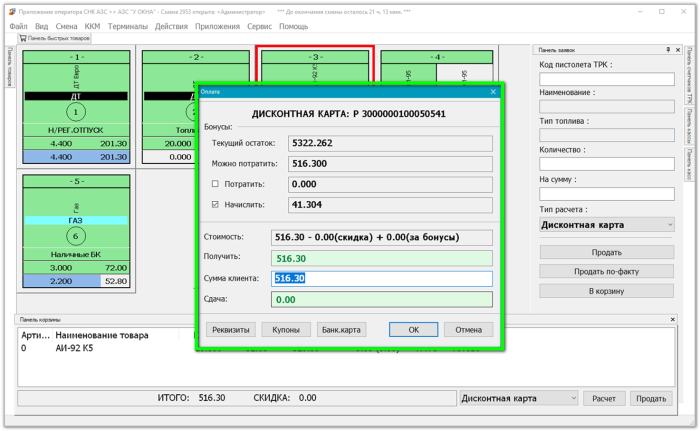Click the Арти... column header
Viewport: 700px width, 431px height.
click(x=35, y=335)
